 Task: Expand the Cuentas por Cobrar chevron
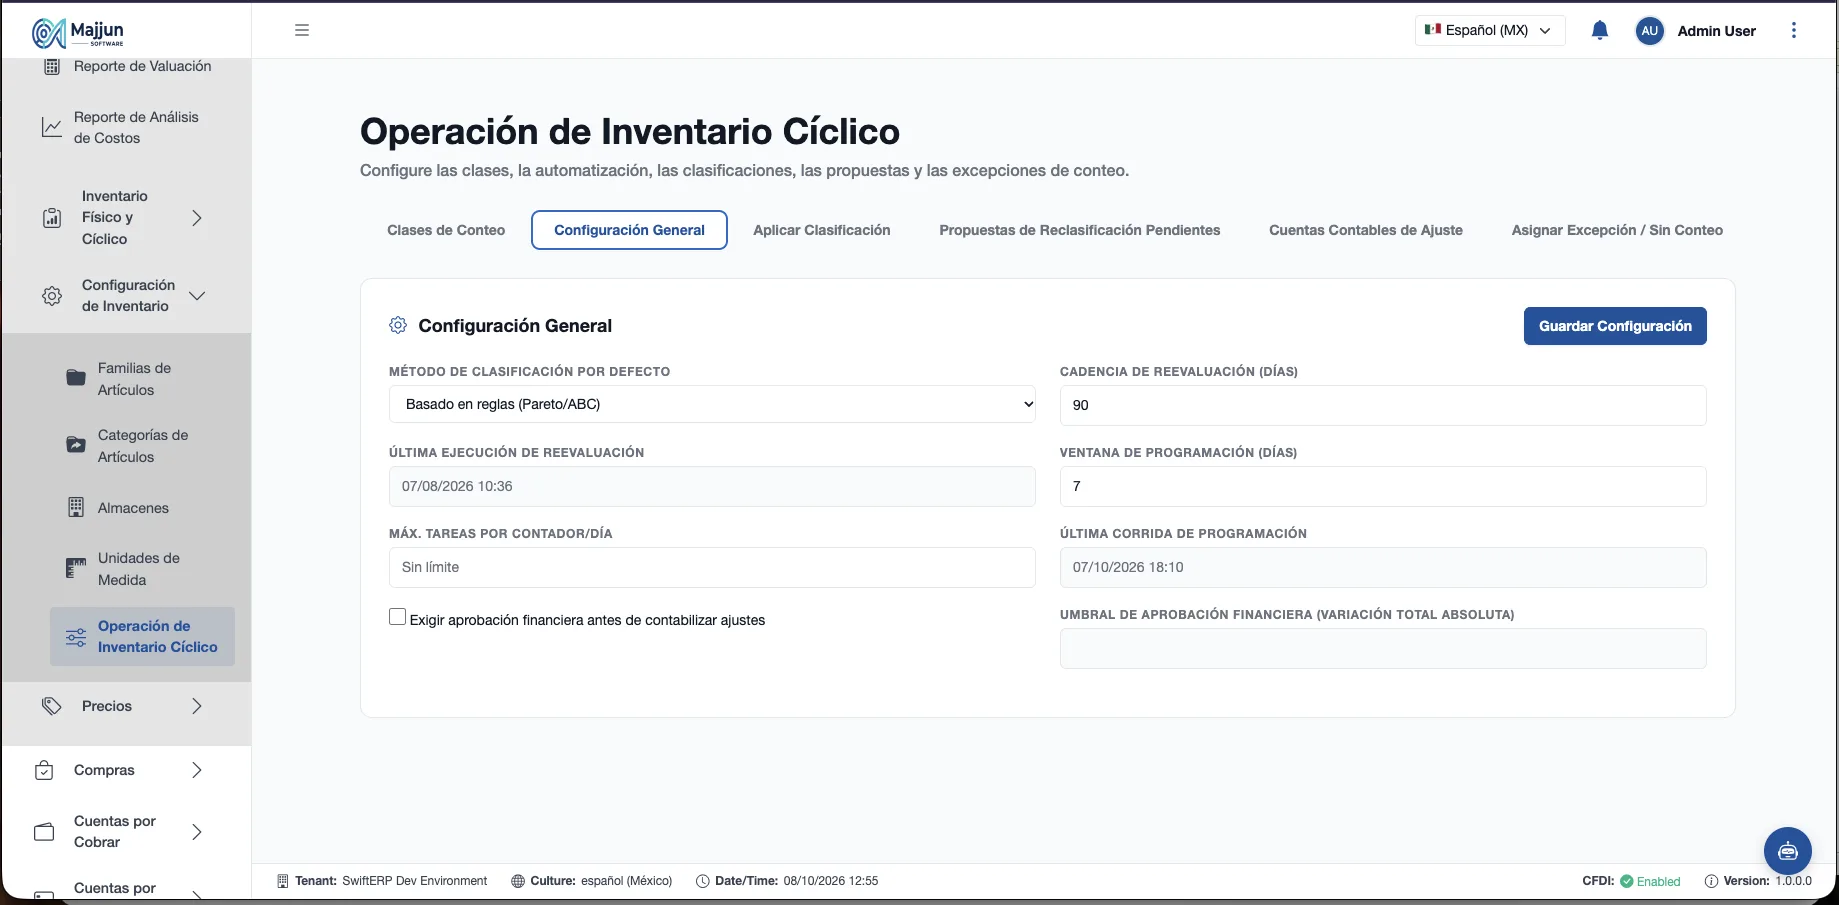coord(197,832)
